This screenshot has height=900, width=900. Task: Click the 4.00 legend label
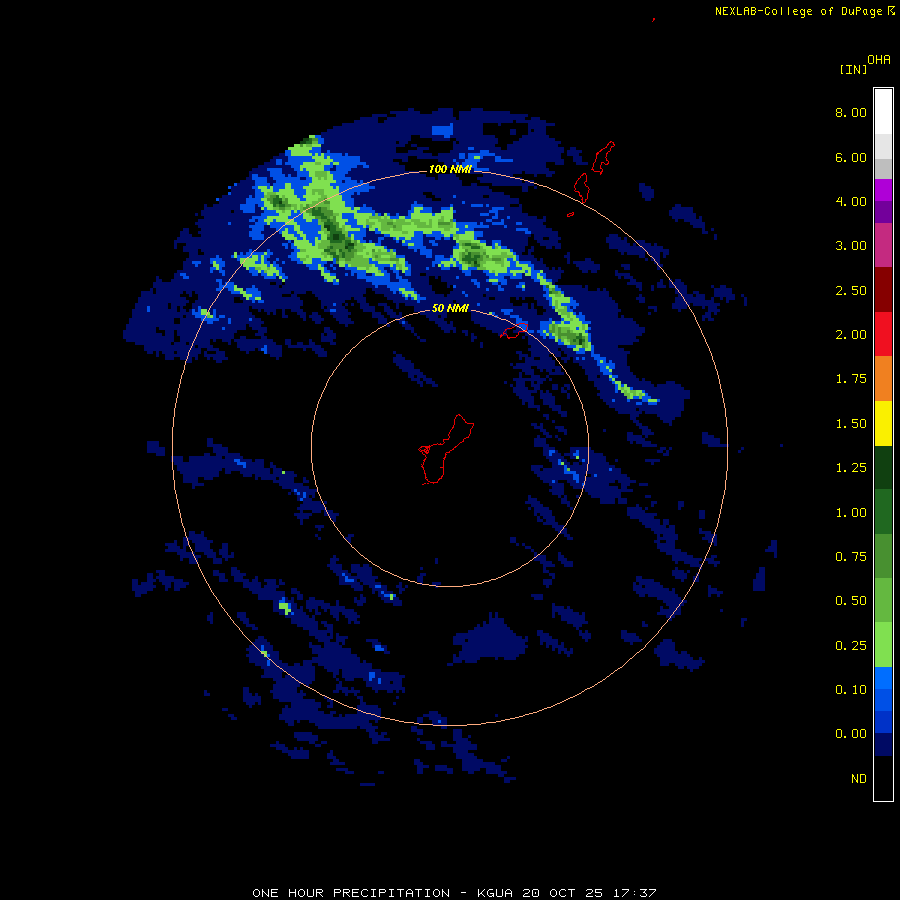coord(851,201)
